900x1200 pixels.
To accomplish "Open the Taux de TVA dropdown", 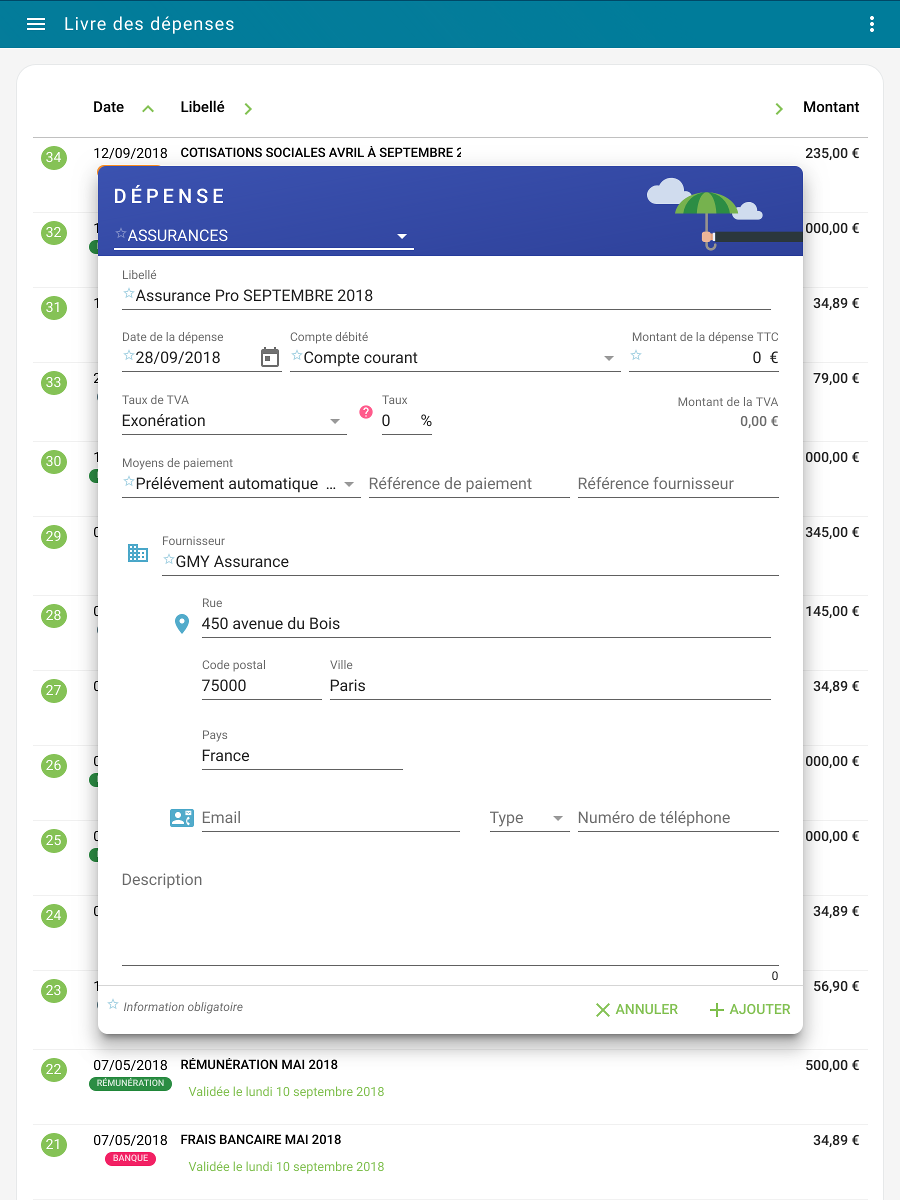I will [x=335, y=421].
